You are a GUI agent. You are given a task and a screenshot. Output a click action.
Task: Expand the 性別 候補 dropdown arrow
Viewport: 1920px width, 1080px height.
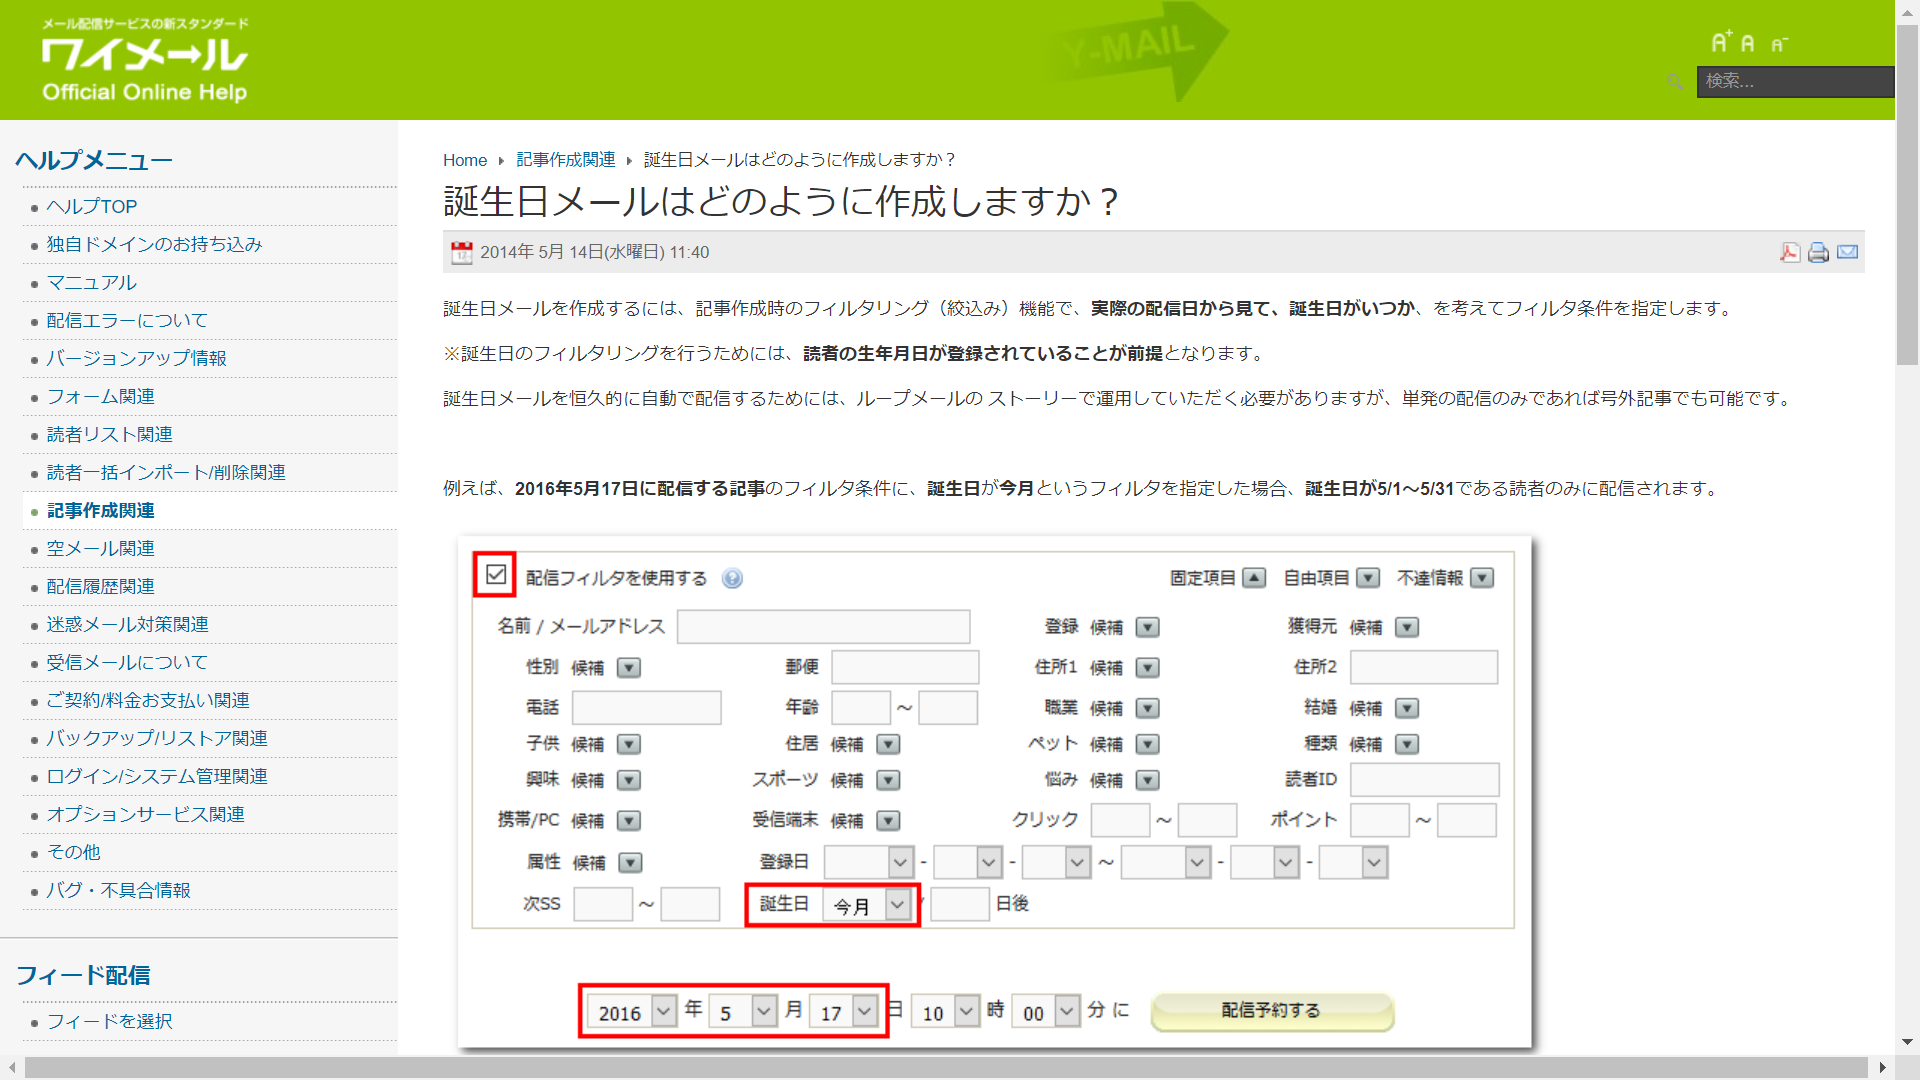[629, 668]
